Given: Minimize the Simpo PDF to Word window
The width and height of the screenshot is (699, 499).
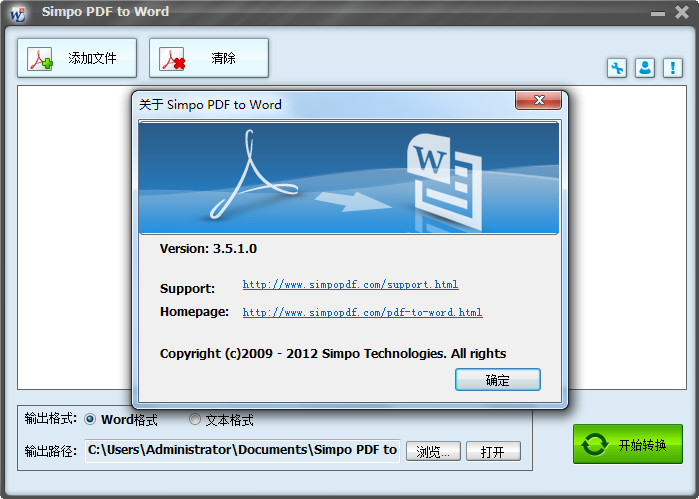Looking at the screenshot, I should coord(658,14).
